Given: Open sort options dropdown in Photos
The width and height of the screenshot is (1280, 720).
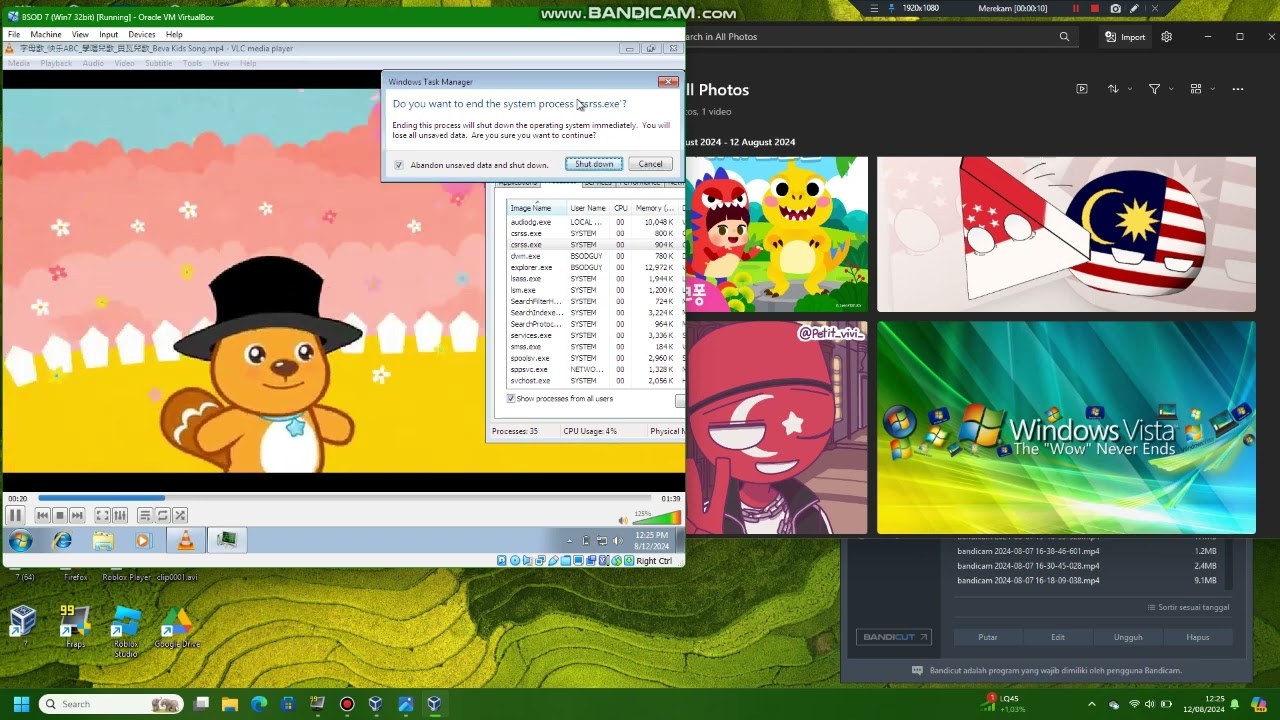Looking at the screenshot, I should tap(1119, 89).
